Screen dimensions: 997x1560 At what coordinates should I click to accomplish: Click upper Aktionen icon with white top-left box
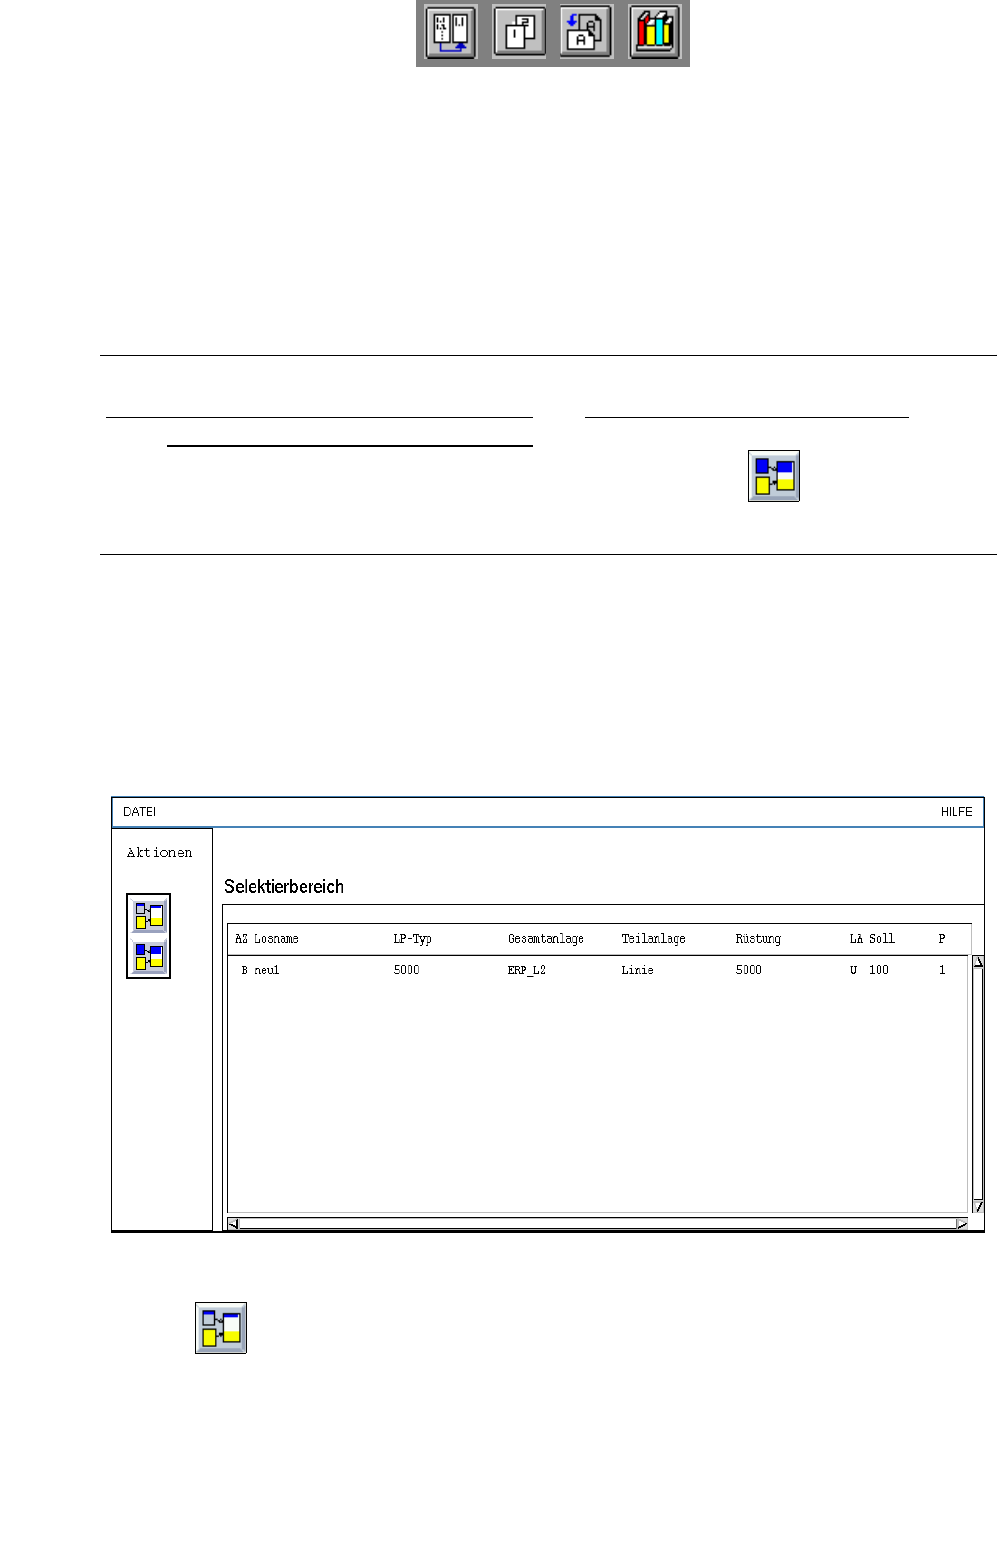click(149, 915)
